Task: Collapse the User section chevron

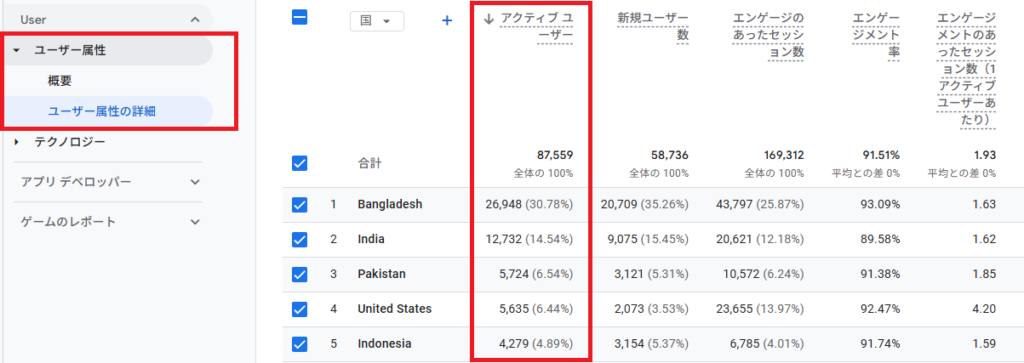Action: [x=195, y=20]
